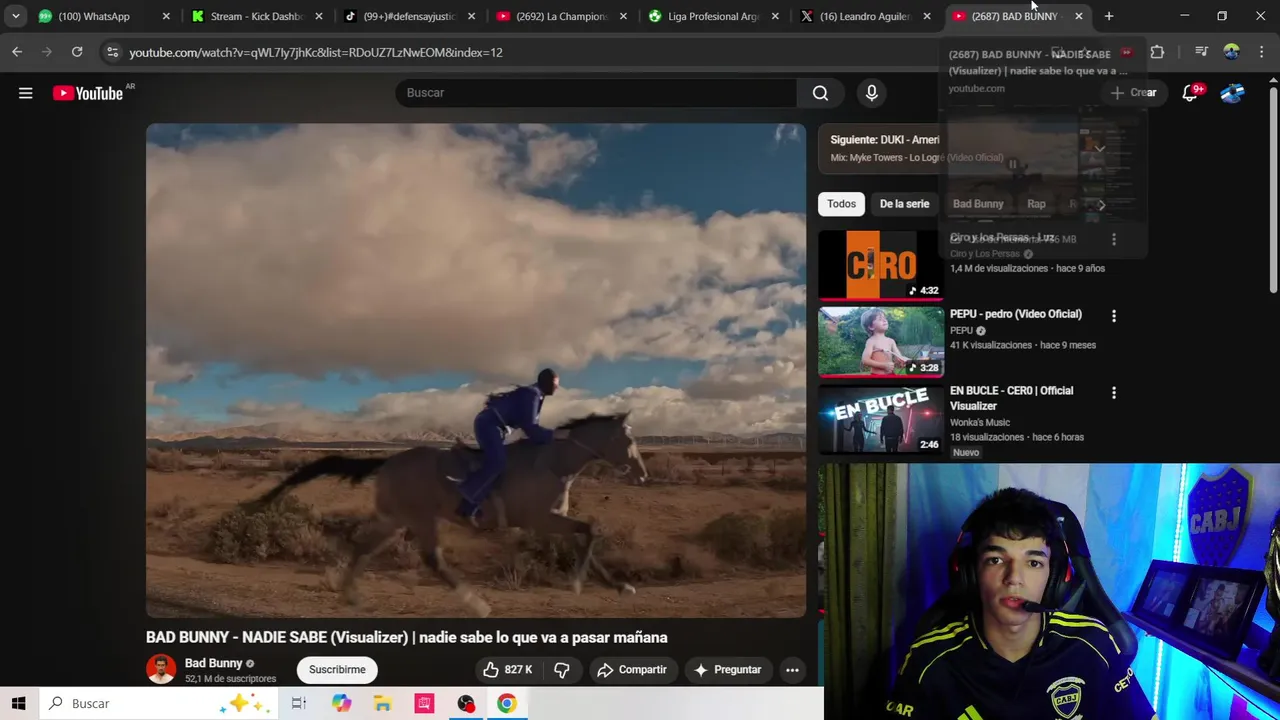The image size is (1280, 720).
Task: Open the YouTube account avatar menu
Action: [1233, 93]
